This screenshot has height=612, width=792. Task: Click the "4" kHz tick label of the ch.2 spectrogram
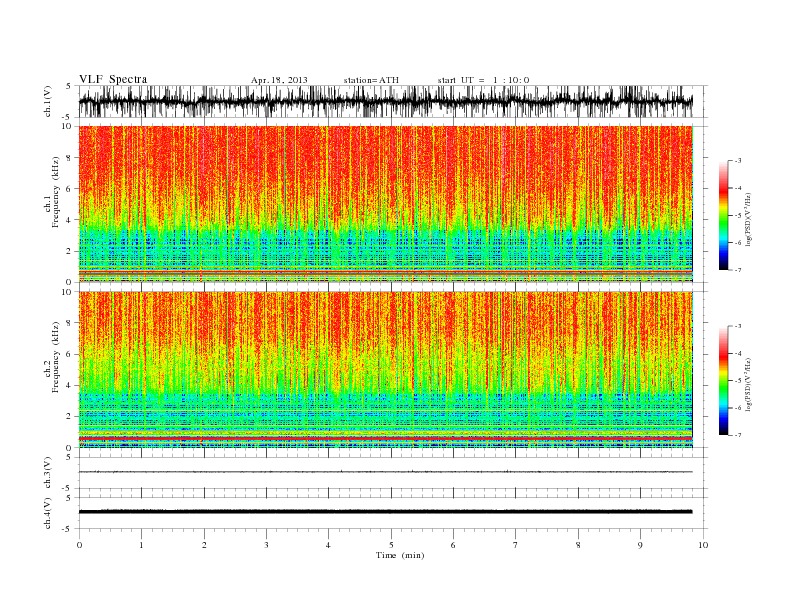69,385
